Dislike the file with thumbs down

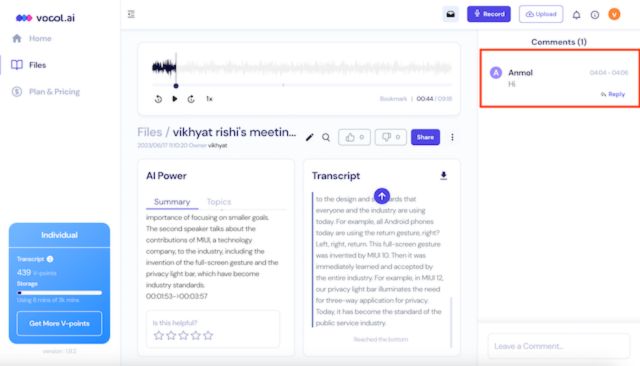391,137
